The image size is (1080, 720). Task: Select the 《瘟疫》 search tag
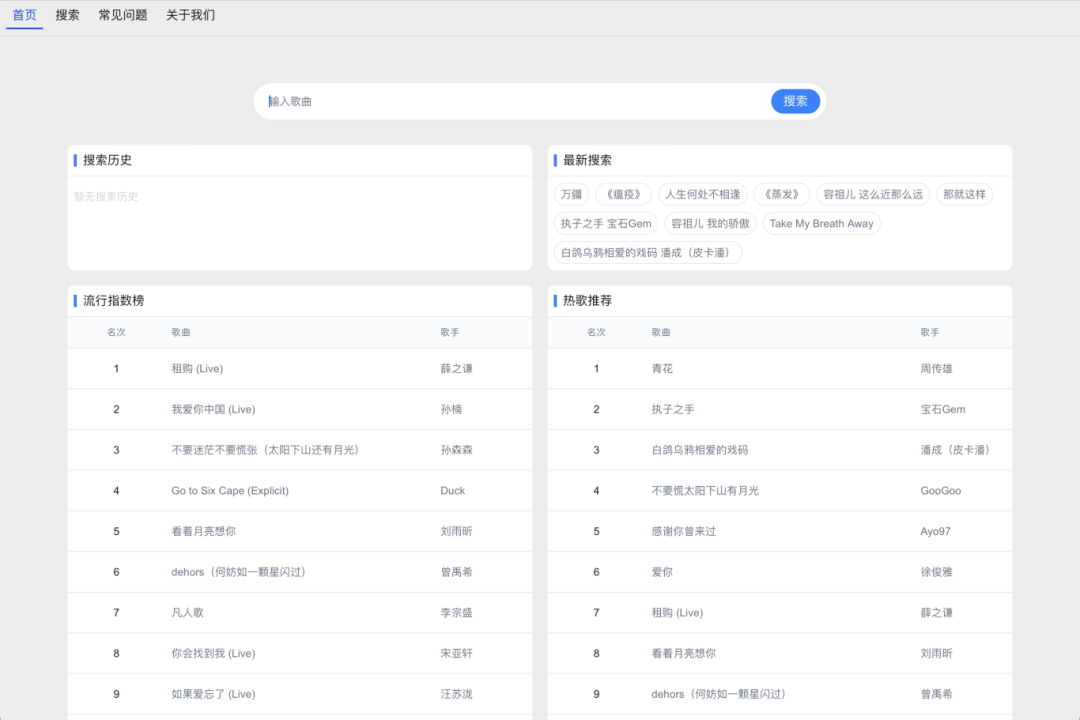[623, 194]
